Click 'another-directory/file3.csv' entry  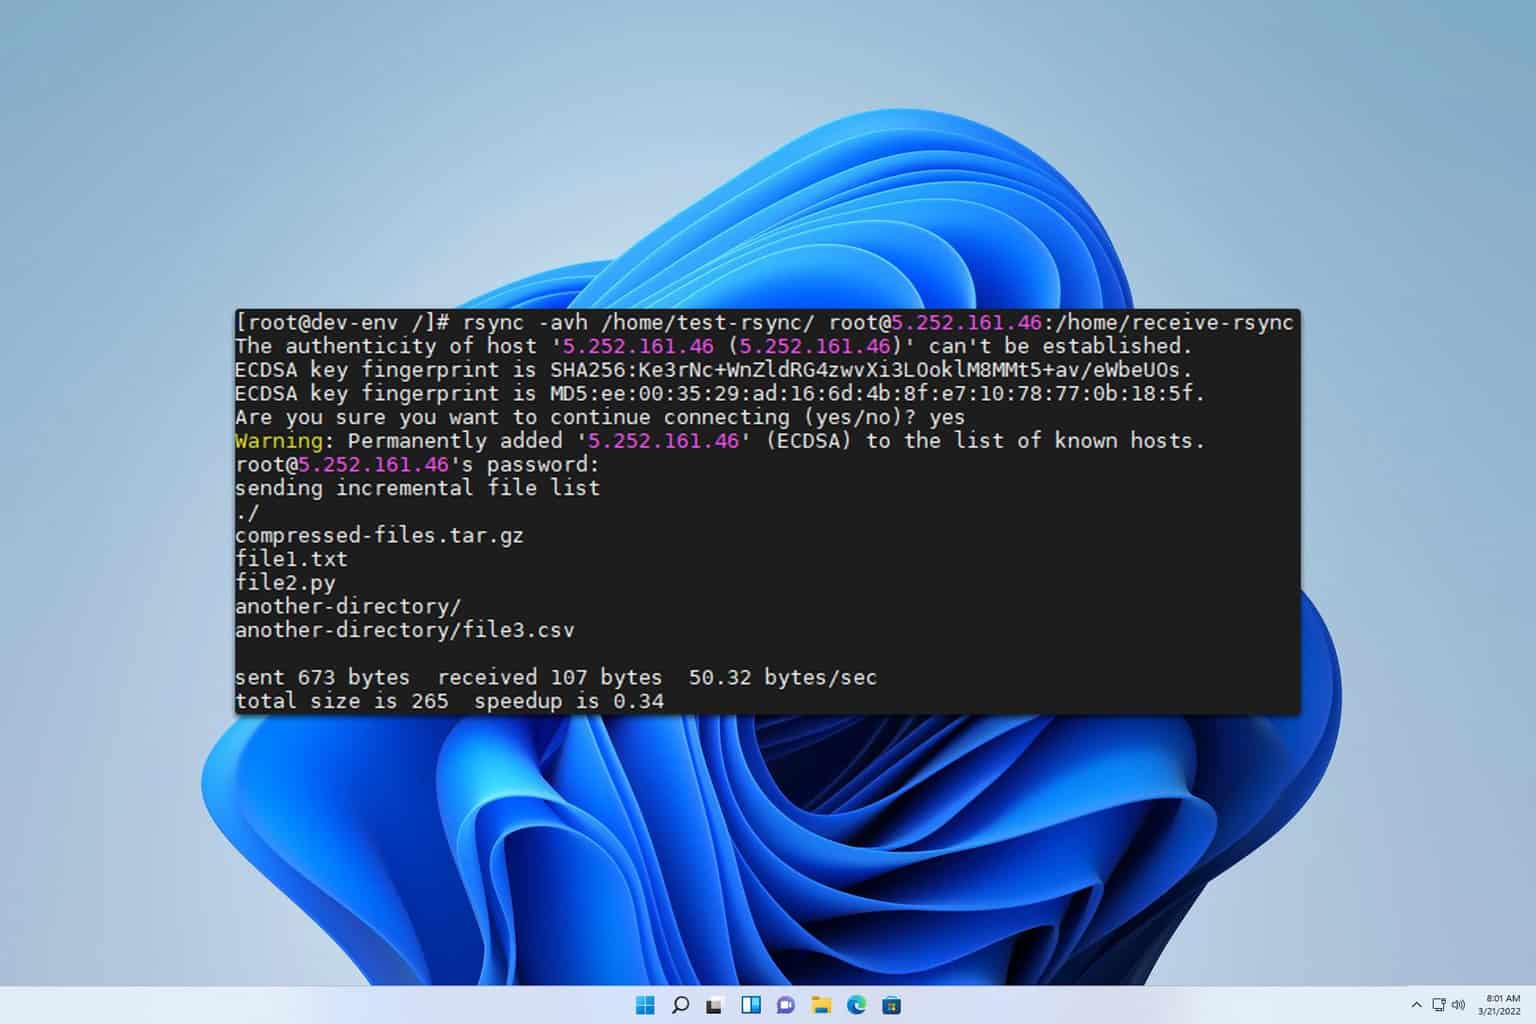tap(405, 630)
